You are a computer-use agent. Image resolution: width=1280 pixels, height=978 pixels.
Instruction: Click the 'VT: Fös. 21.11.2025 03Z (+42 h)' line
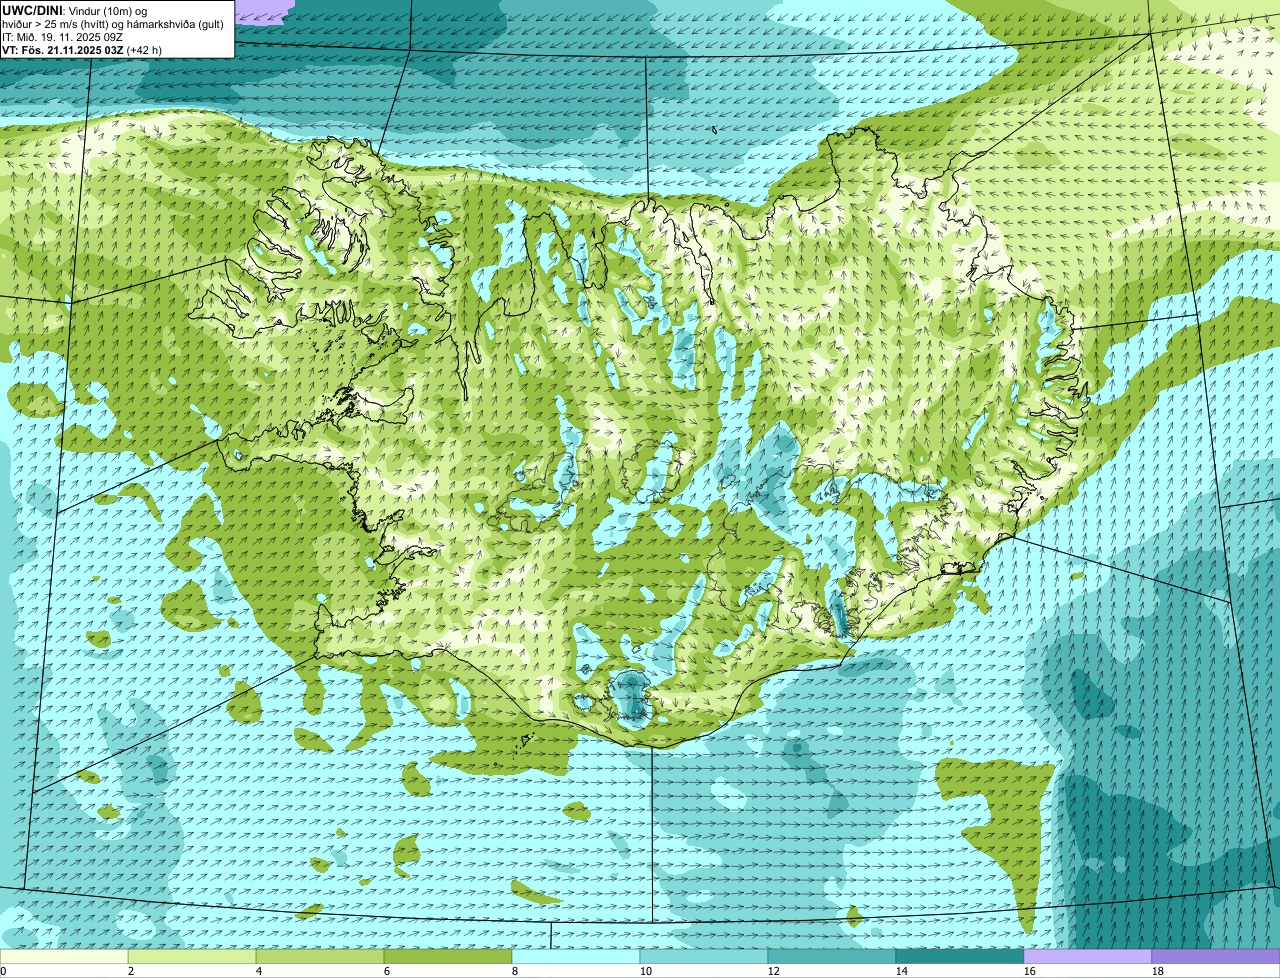(x=82, y=49)
